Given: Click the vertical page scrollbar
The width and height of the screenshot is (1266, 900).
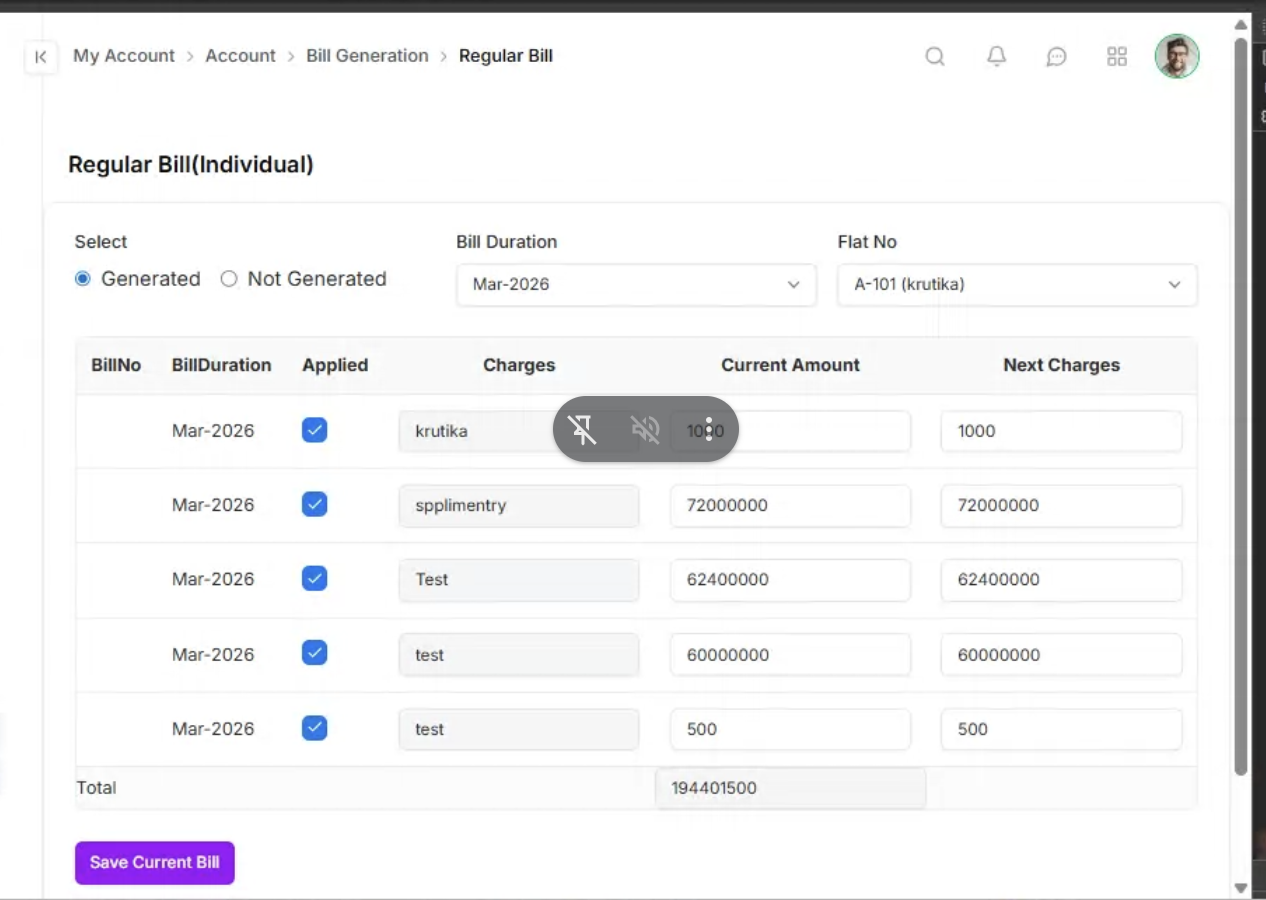Looking at the screenshot, I should (x=1241, y=405).
